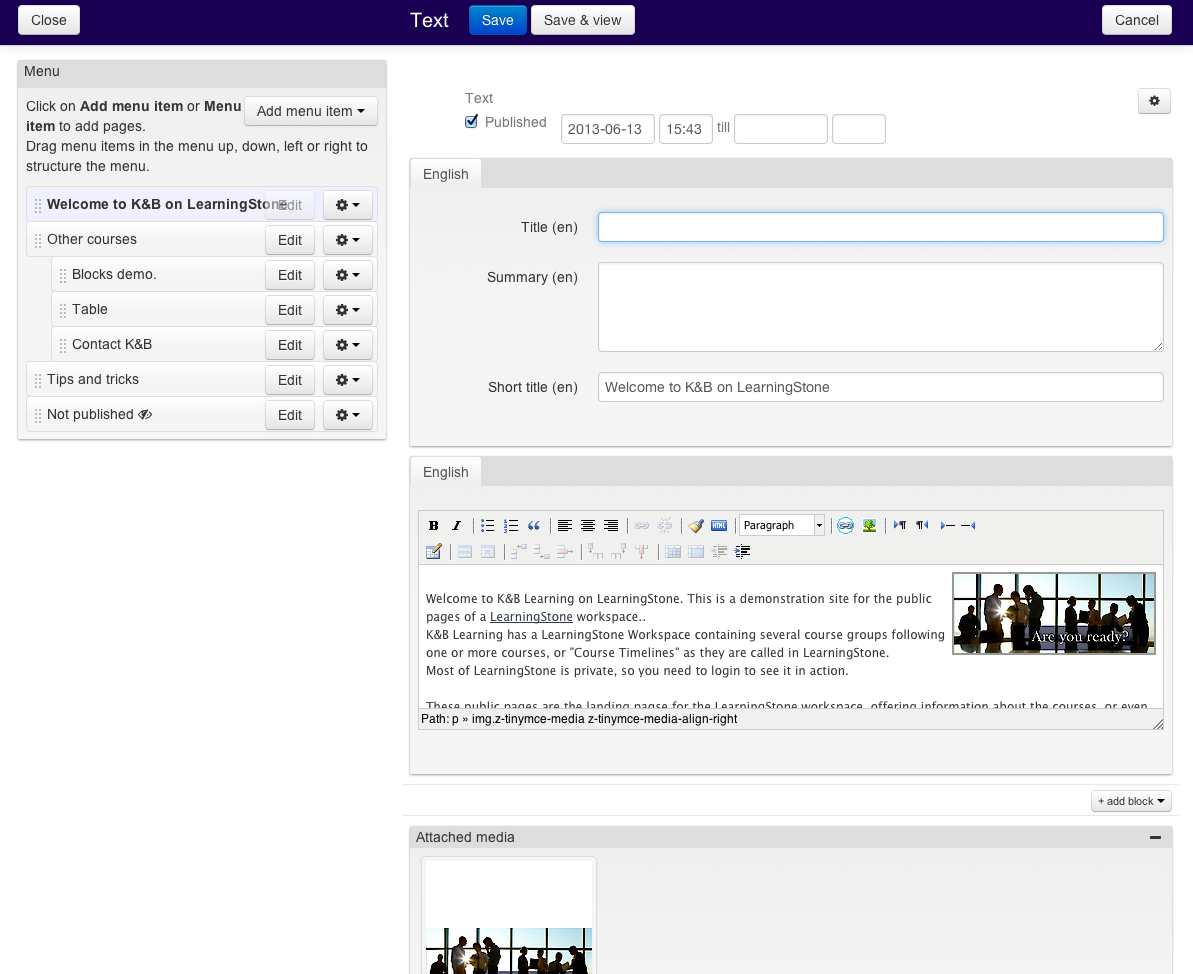The width and height of the screenshot is (1193, 974).
Task: Focus the Title (en) input field
Action: pos(880,227)
